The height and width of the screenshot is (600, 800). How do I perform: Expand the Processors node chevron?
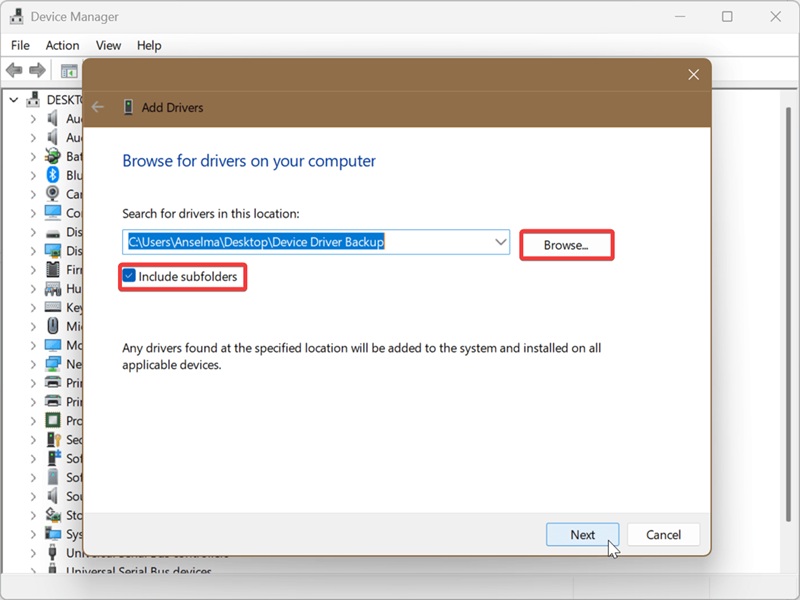tap(33, 421)
